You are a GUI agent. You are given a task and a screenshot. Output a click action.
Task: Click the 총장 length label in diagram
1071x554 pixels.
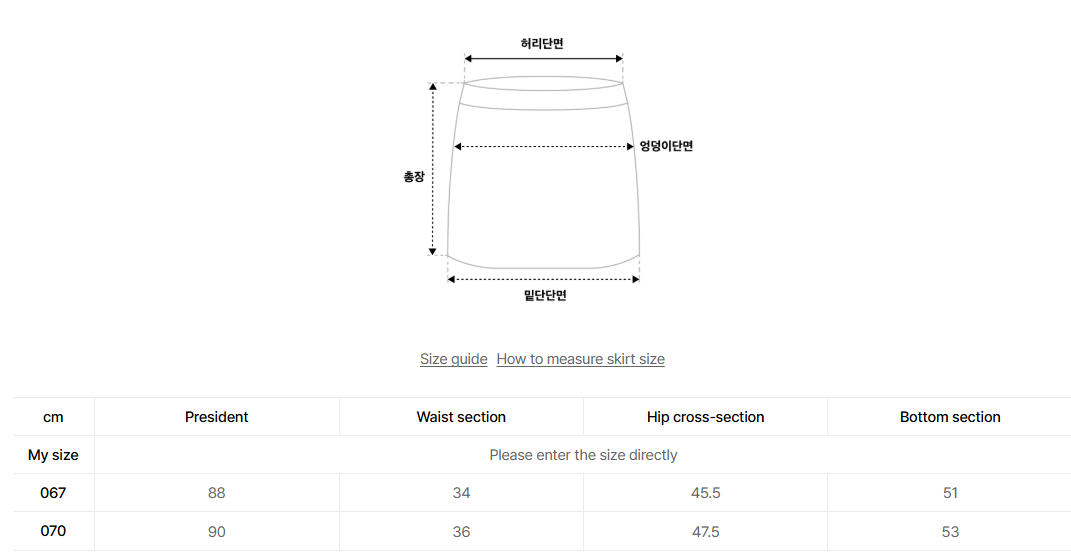[414, 177]
